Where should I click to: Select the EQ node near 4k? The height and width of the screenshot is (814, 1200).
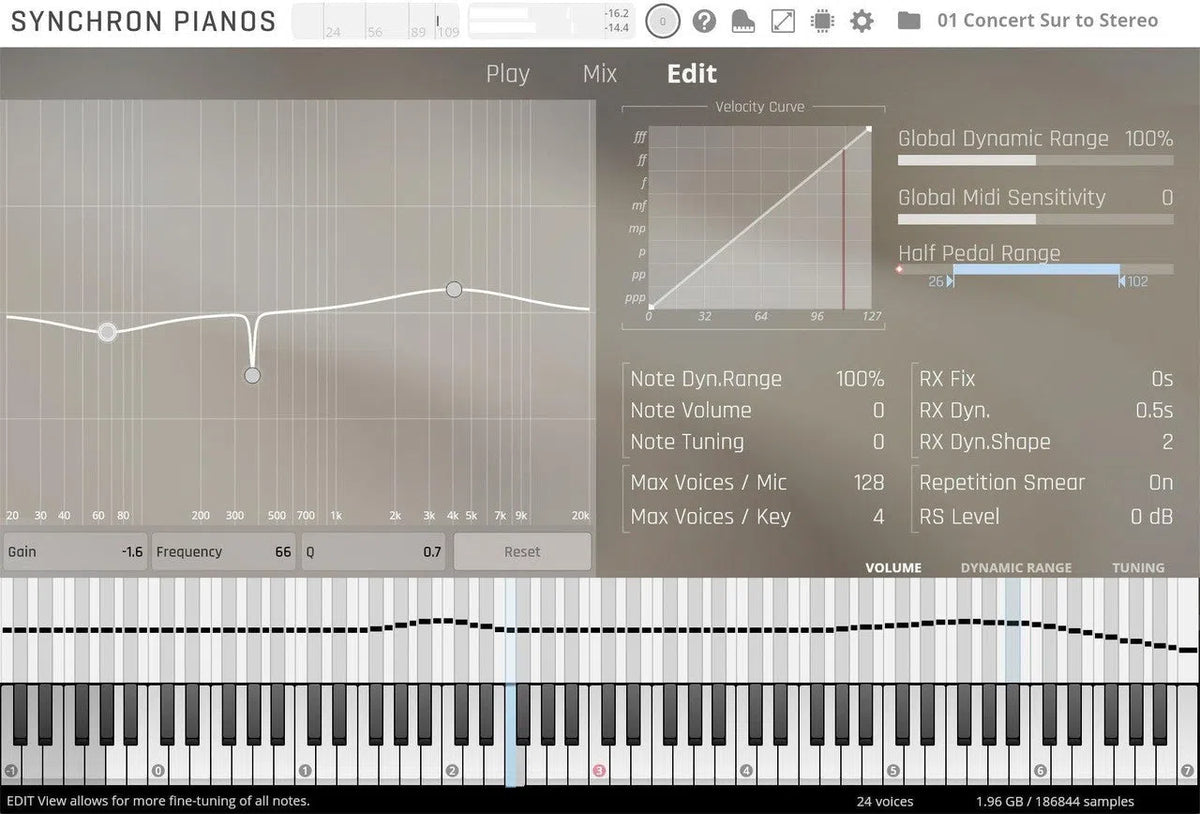click(x=454, y=289)
